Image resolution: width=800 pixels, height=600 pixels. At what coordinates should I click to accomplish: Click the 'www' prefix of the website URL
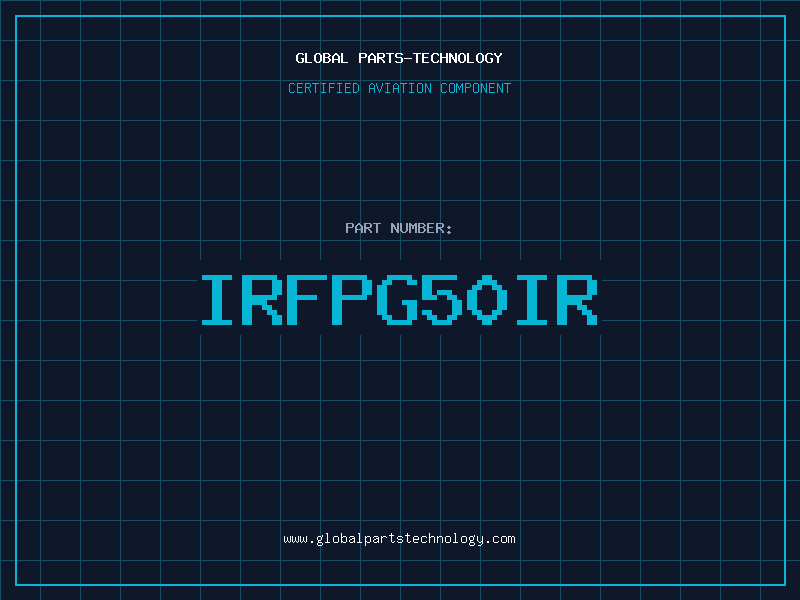pyautogui.click(x=295, y=539)
